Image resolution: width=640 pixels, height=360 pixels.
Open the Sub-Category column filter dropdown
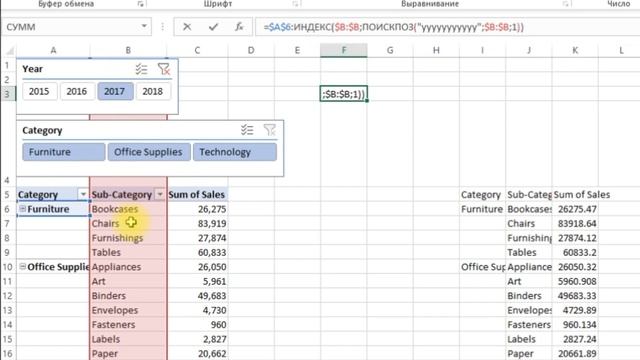pos(160,194)
